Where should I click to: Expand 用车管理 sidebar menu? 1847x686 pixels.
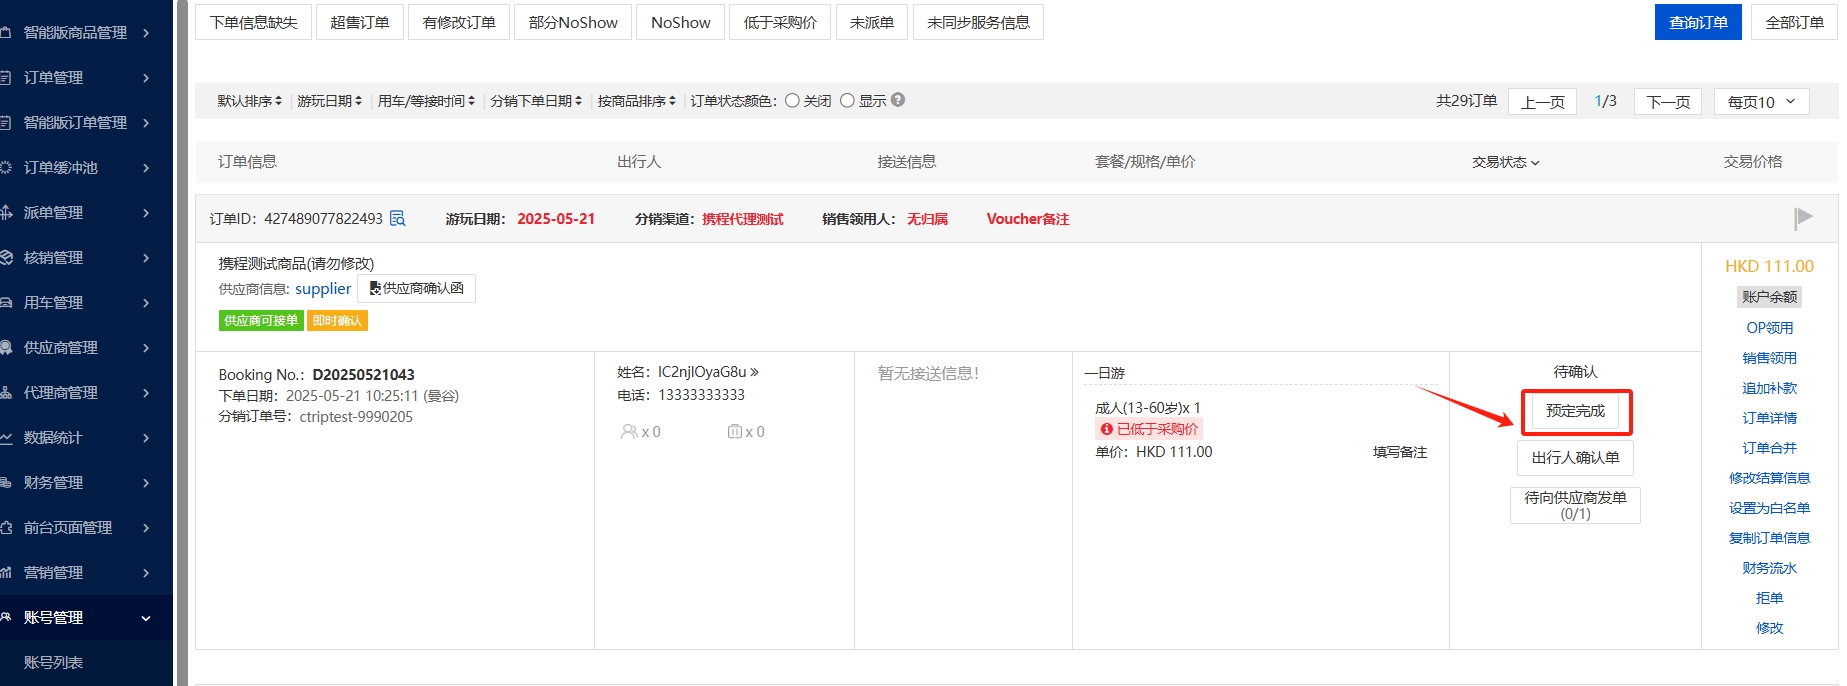coord(86,302)
